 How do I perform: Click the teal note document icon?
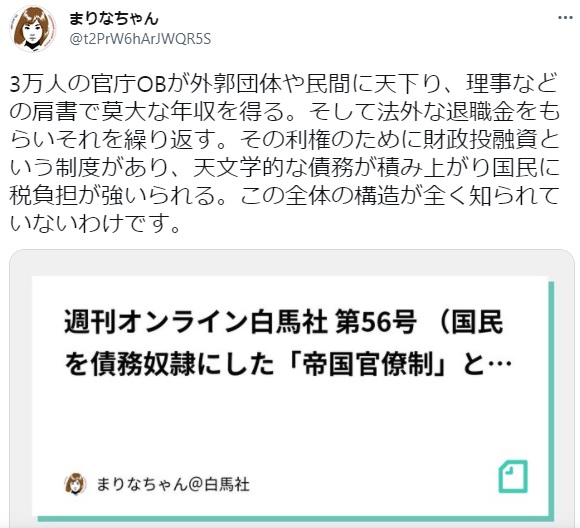[x=513, y=477]
